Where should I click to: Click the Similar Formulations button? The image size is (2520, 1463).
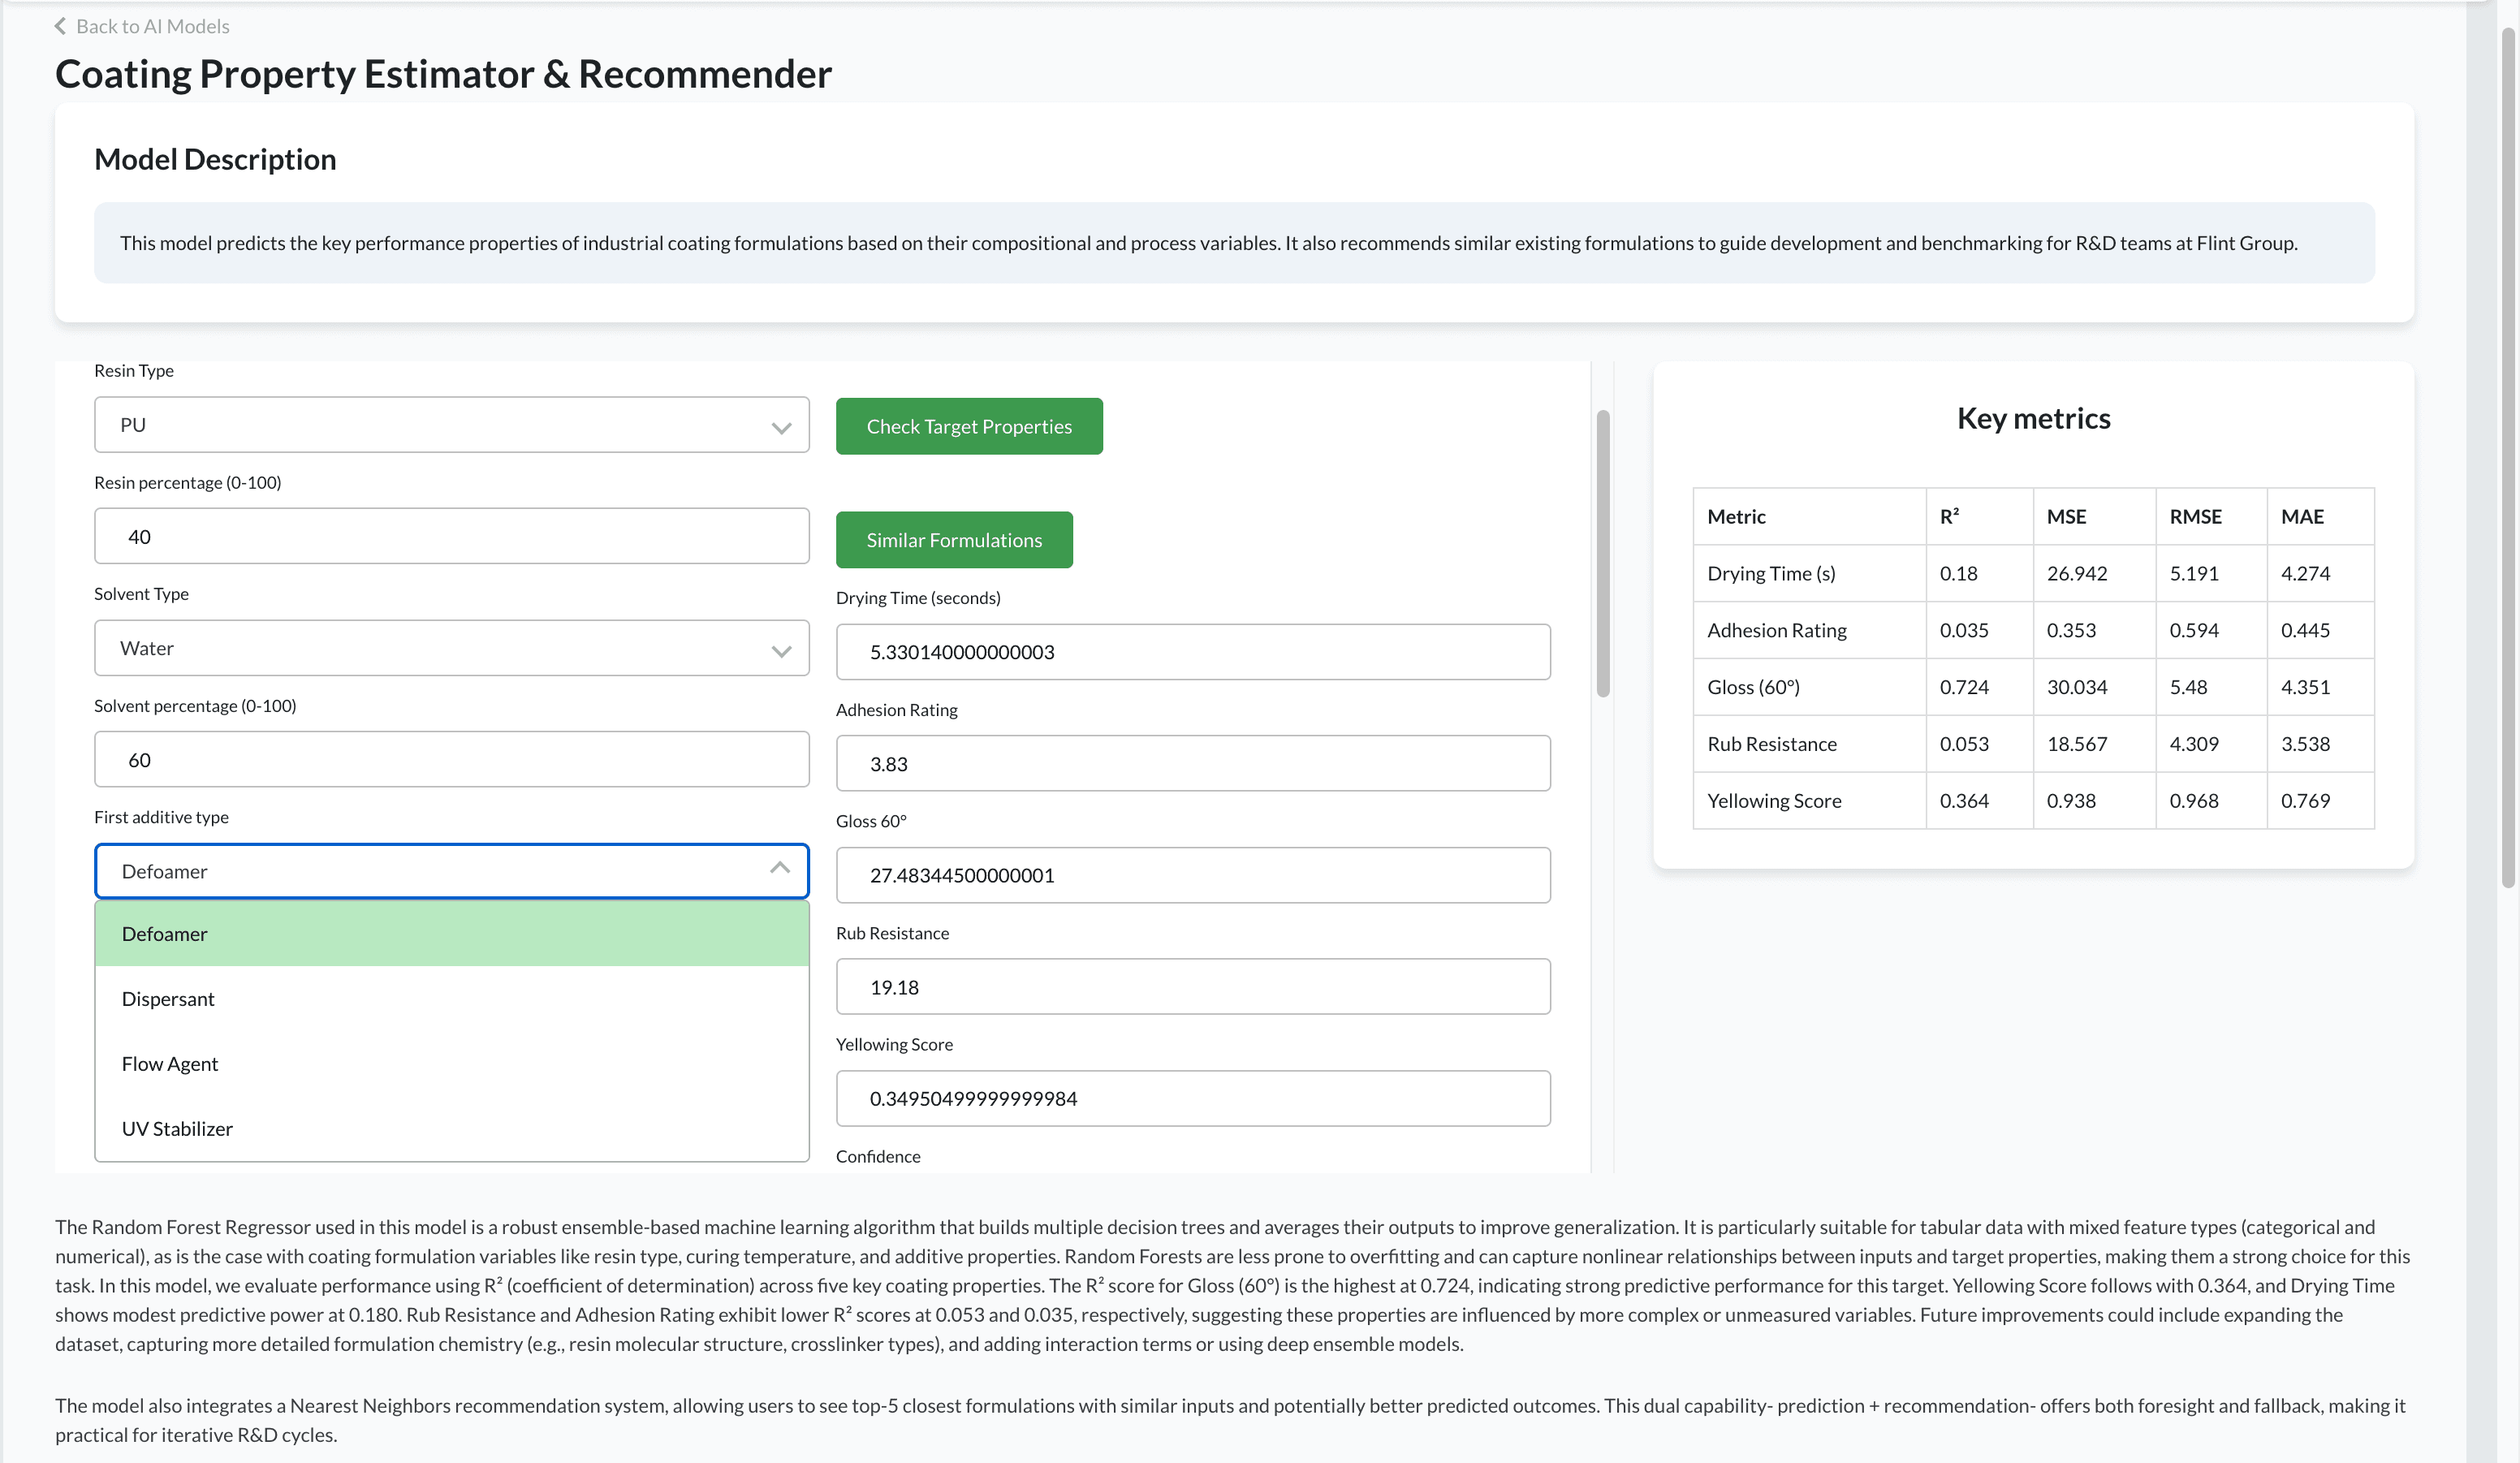coord(954,539)
